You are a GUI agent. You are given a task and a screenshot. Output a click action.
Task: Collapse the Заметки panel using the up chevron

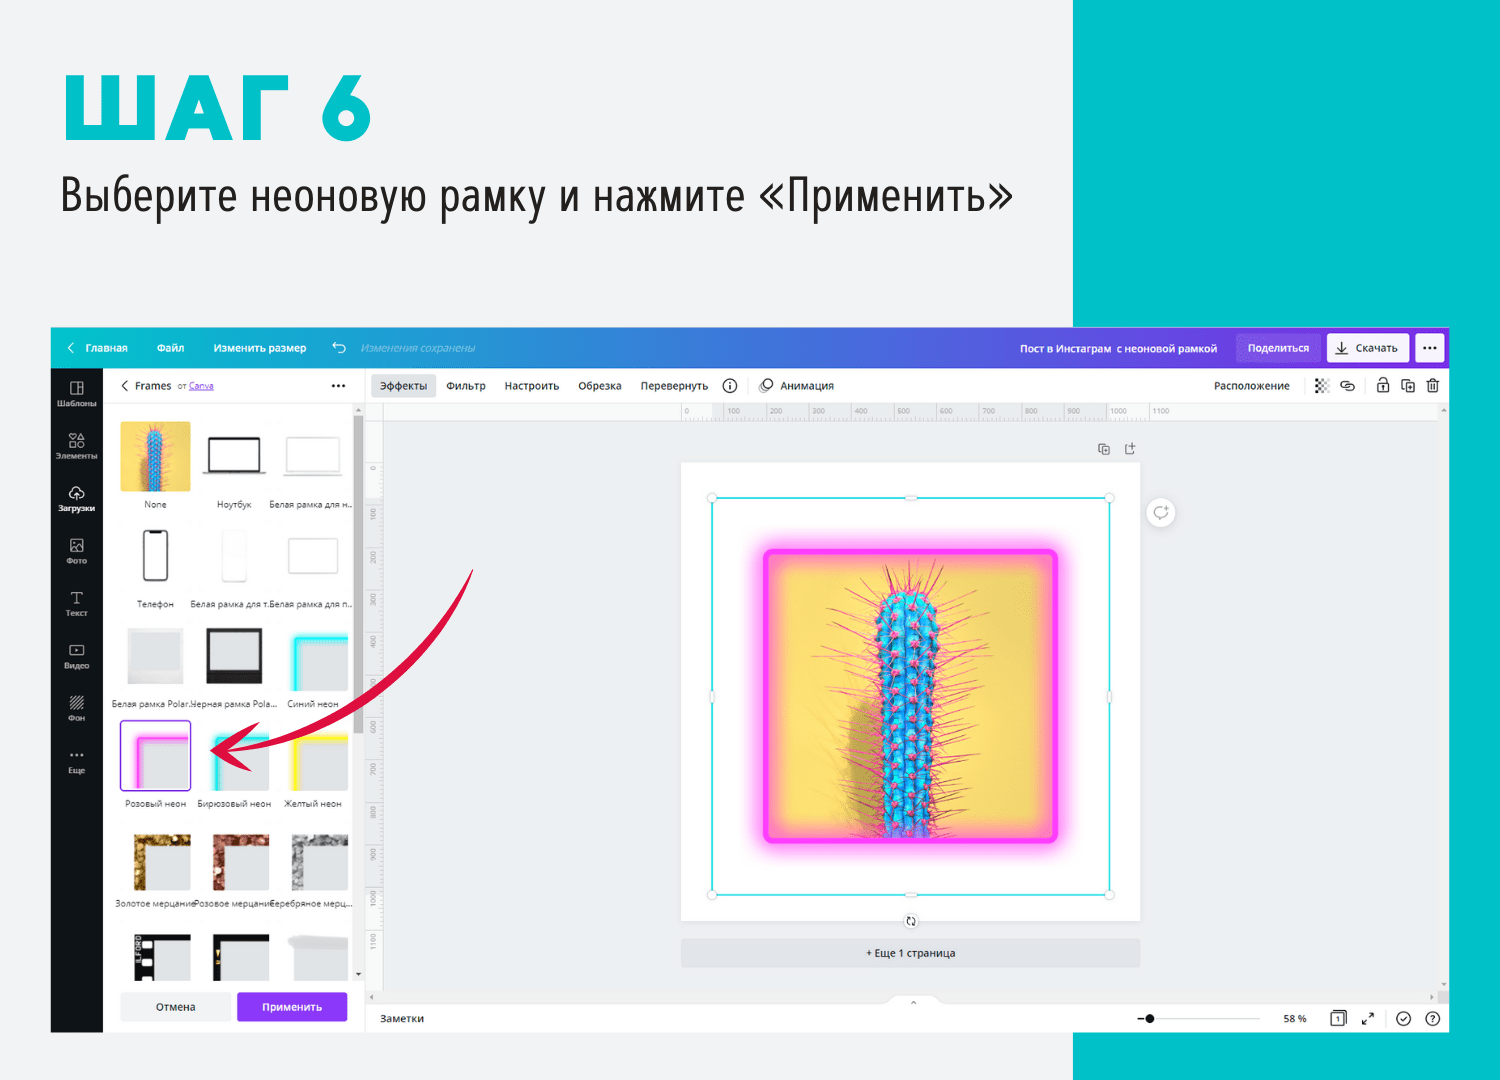[x=913, y=1002]
